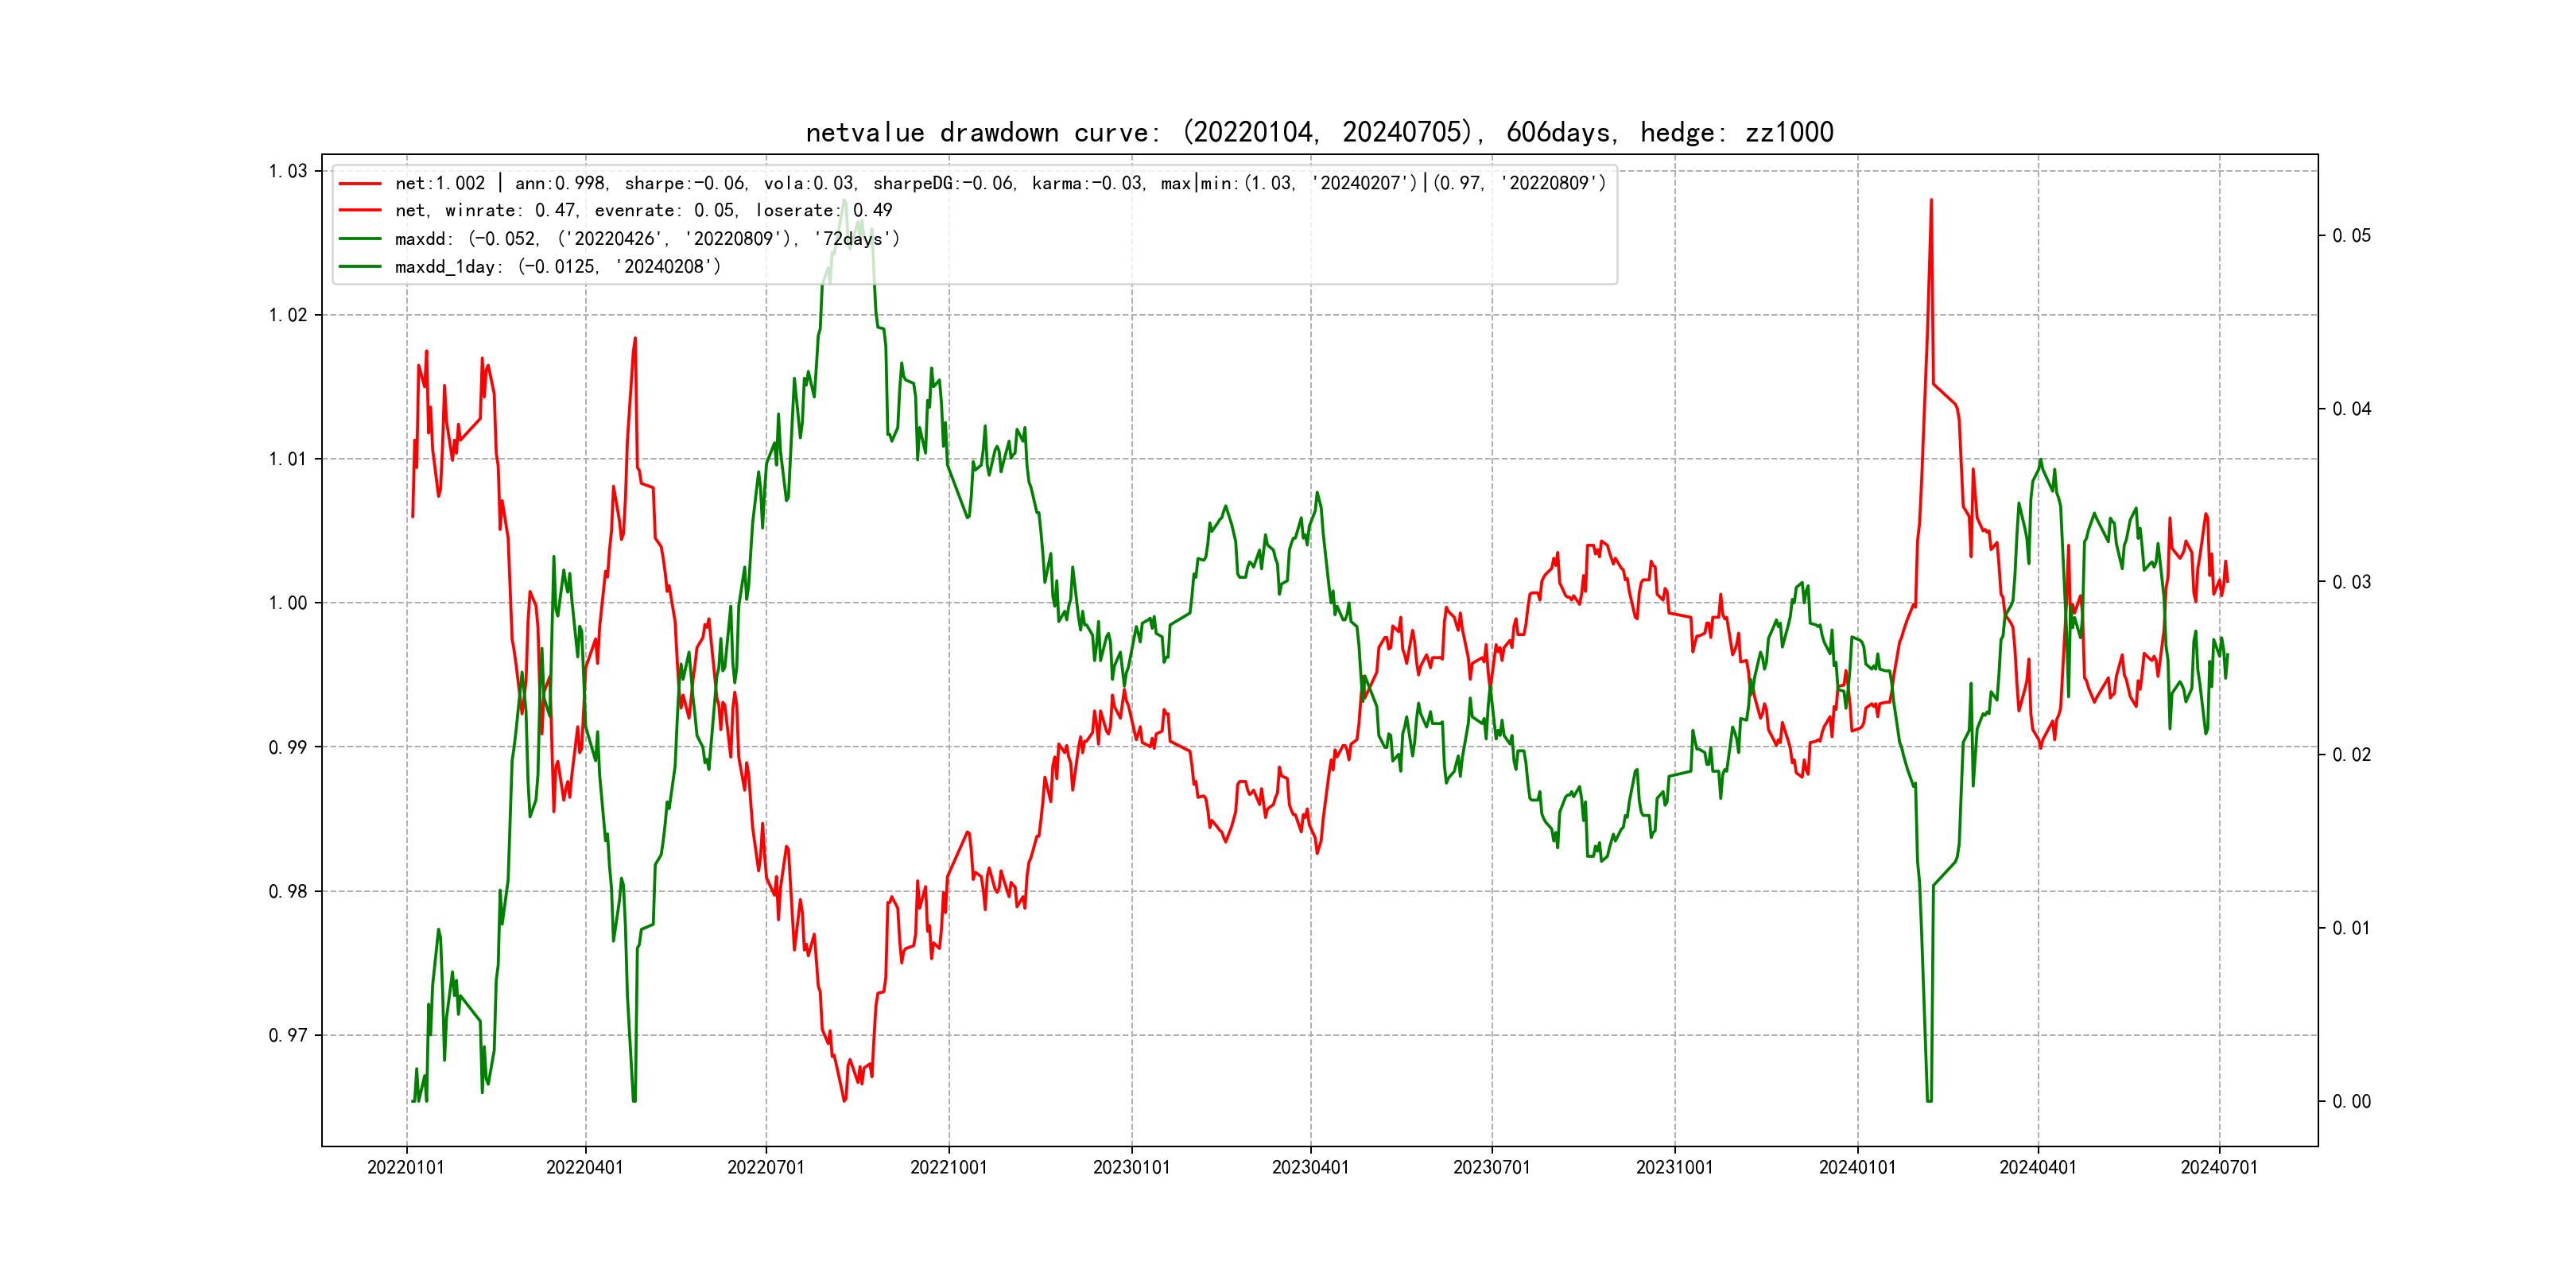Click the 20240701 x-axis date label
Viewport: 2576px width, 1288px height.
point(2219,1167)
